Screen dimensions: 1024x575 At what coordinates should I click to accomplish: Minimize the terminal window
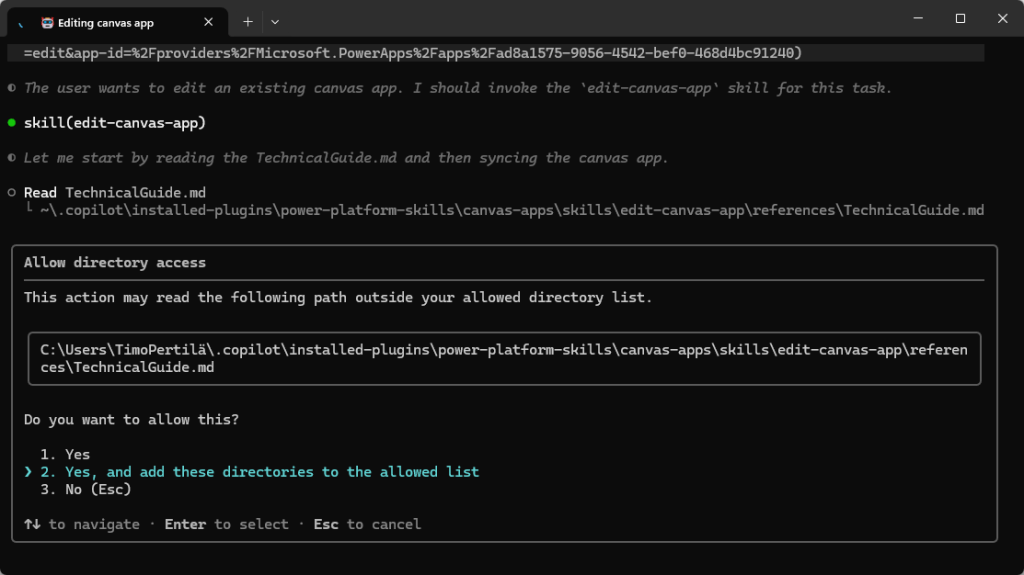coord(915,18)
